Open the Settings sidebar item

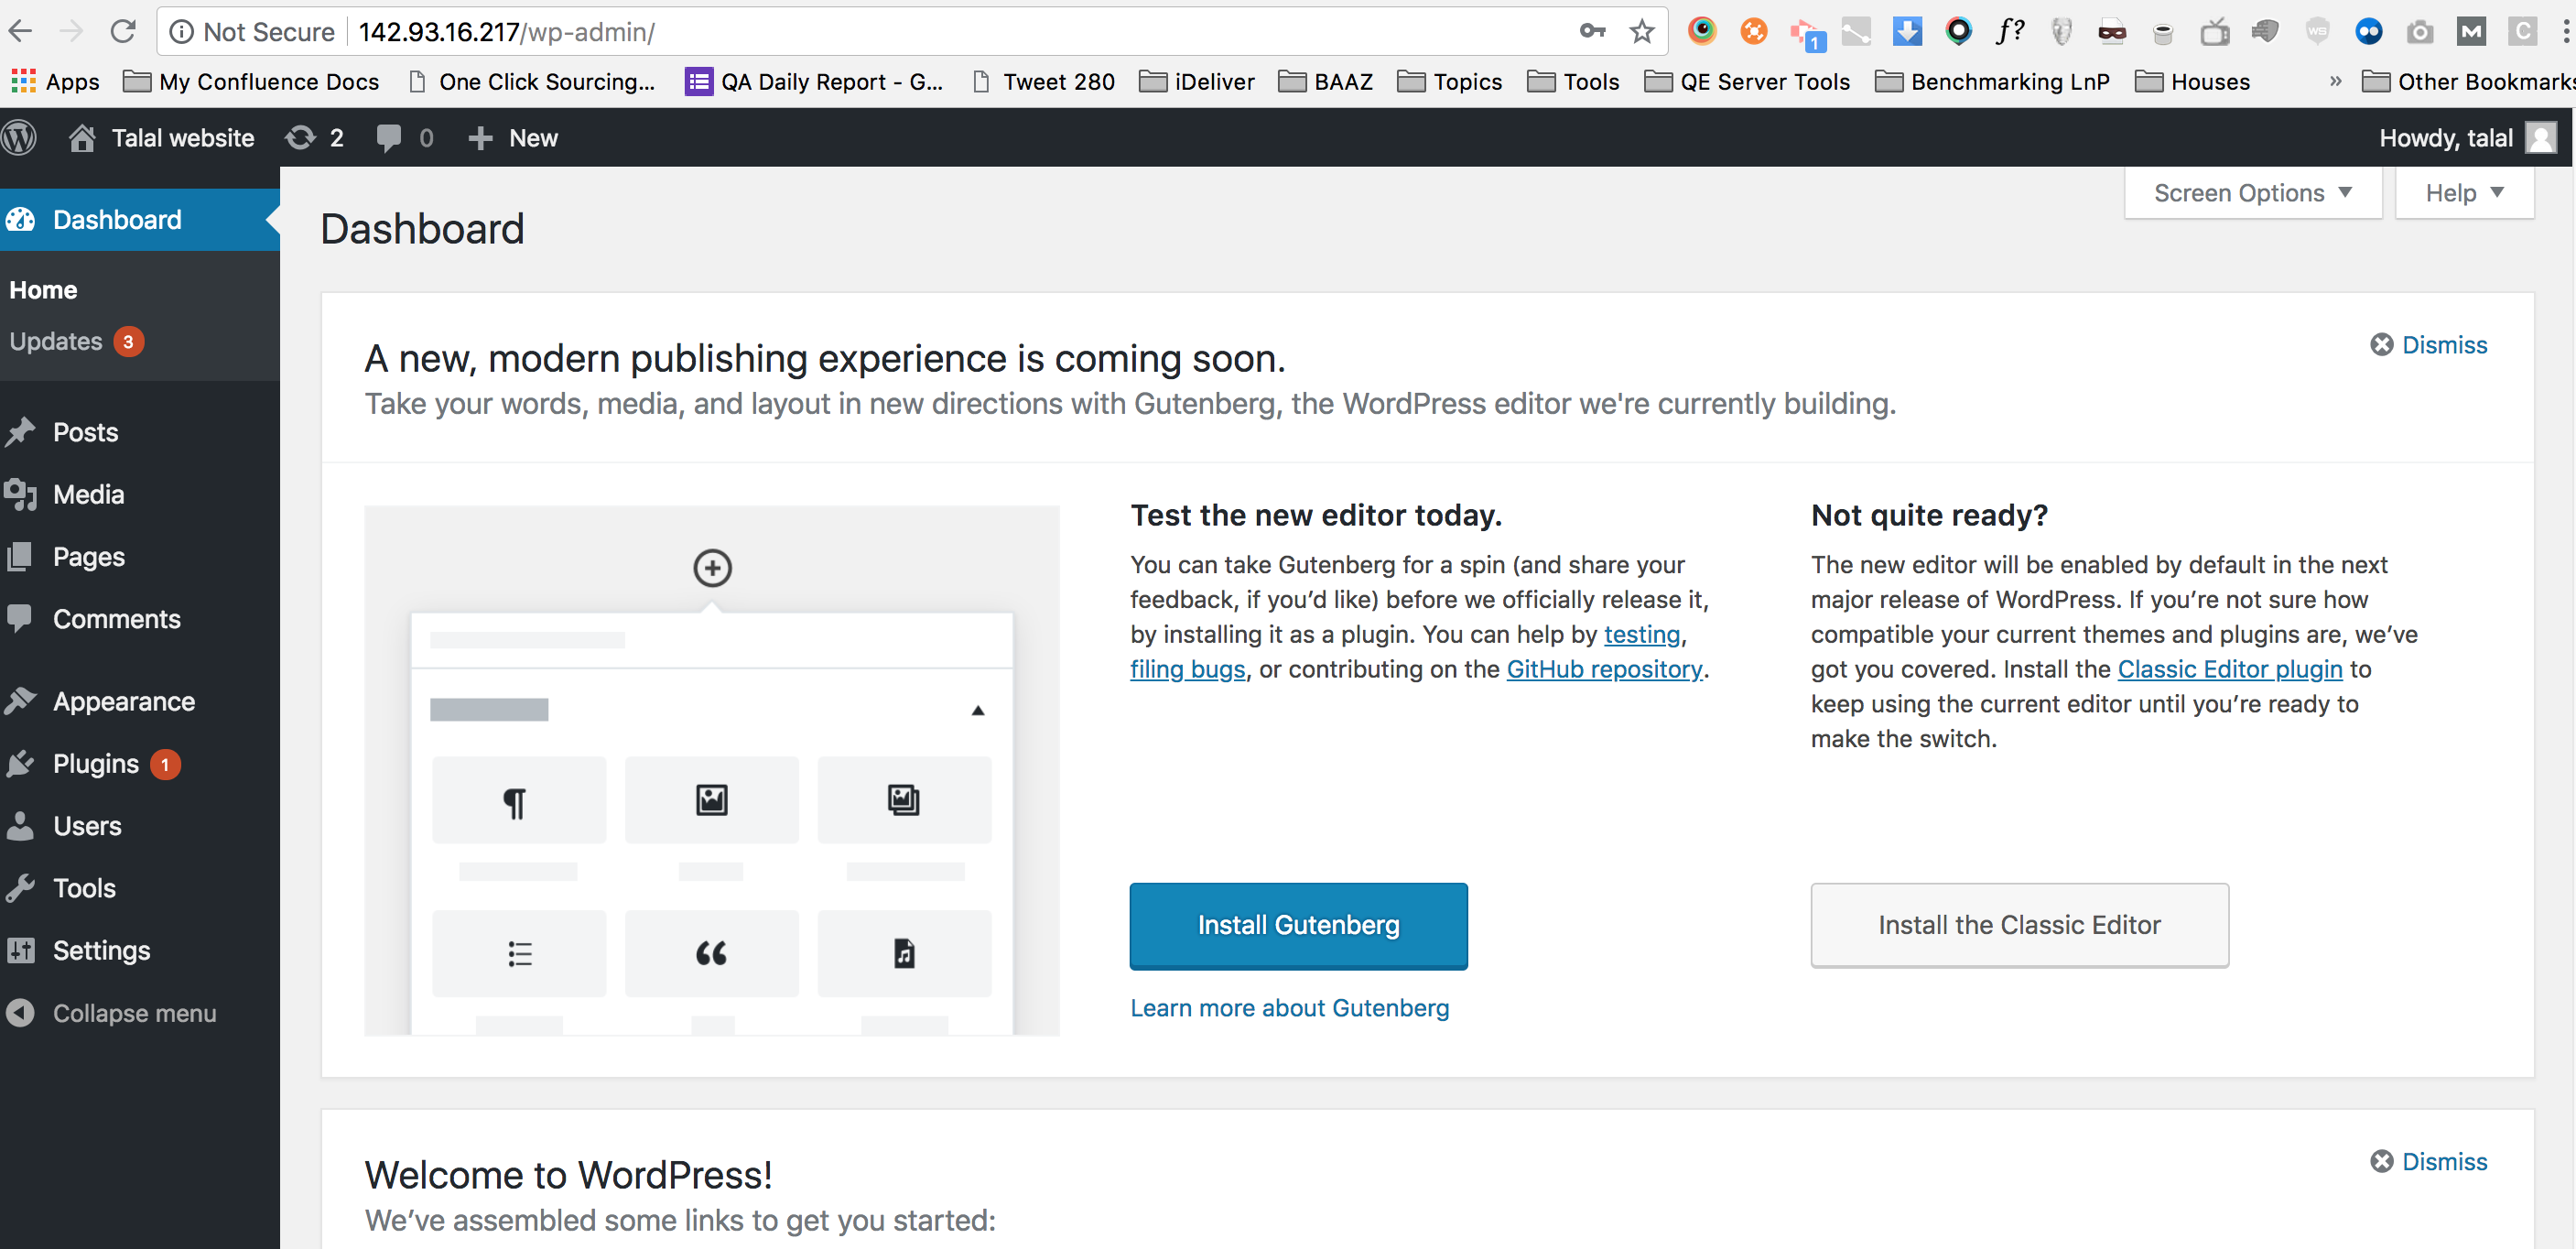pos(101,949)
